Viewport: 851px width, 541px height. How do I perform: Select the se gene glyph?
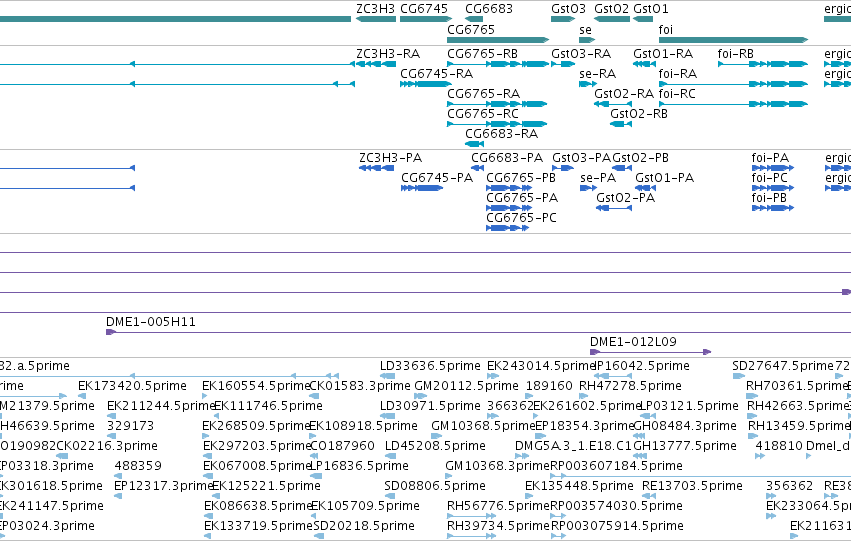pos(587,40)
